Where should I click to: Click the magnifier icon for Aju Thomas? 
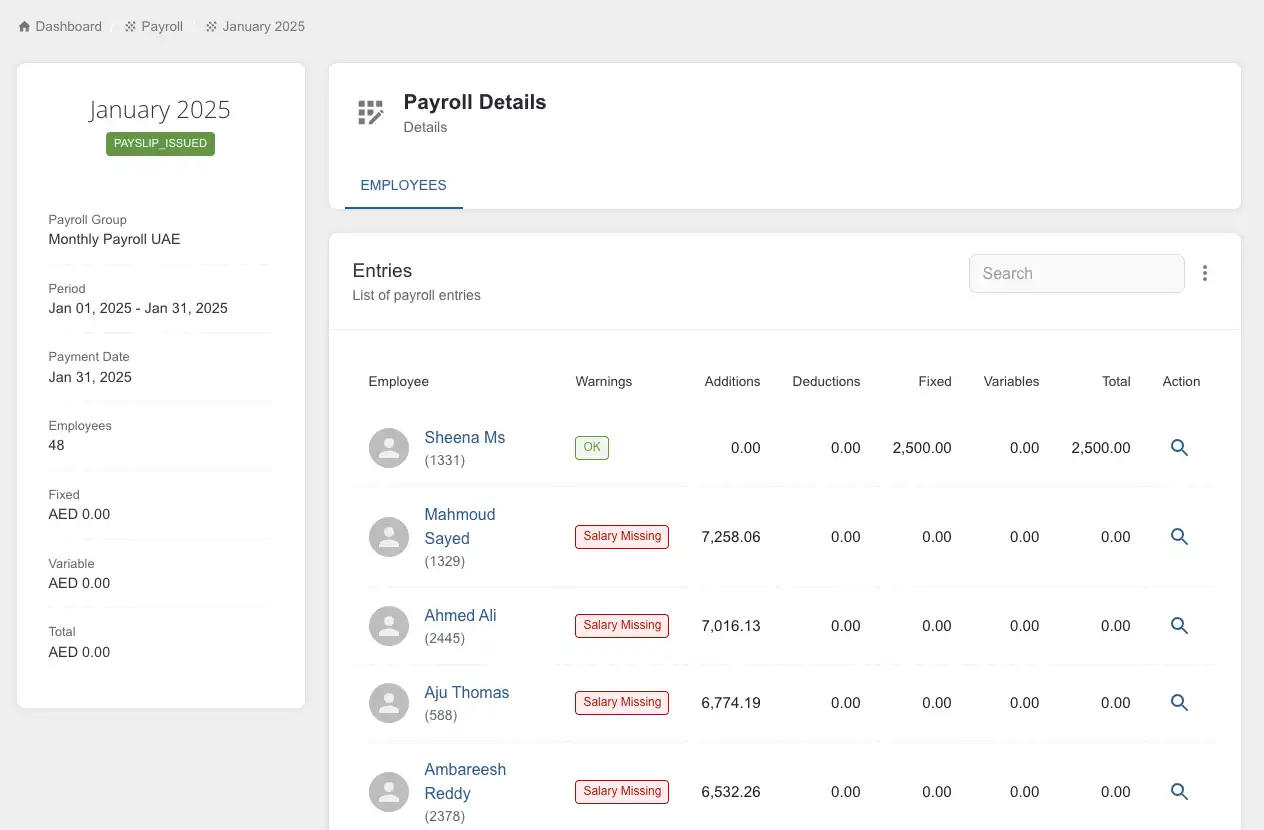[x=1179, y=703]
